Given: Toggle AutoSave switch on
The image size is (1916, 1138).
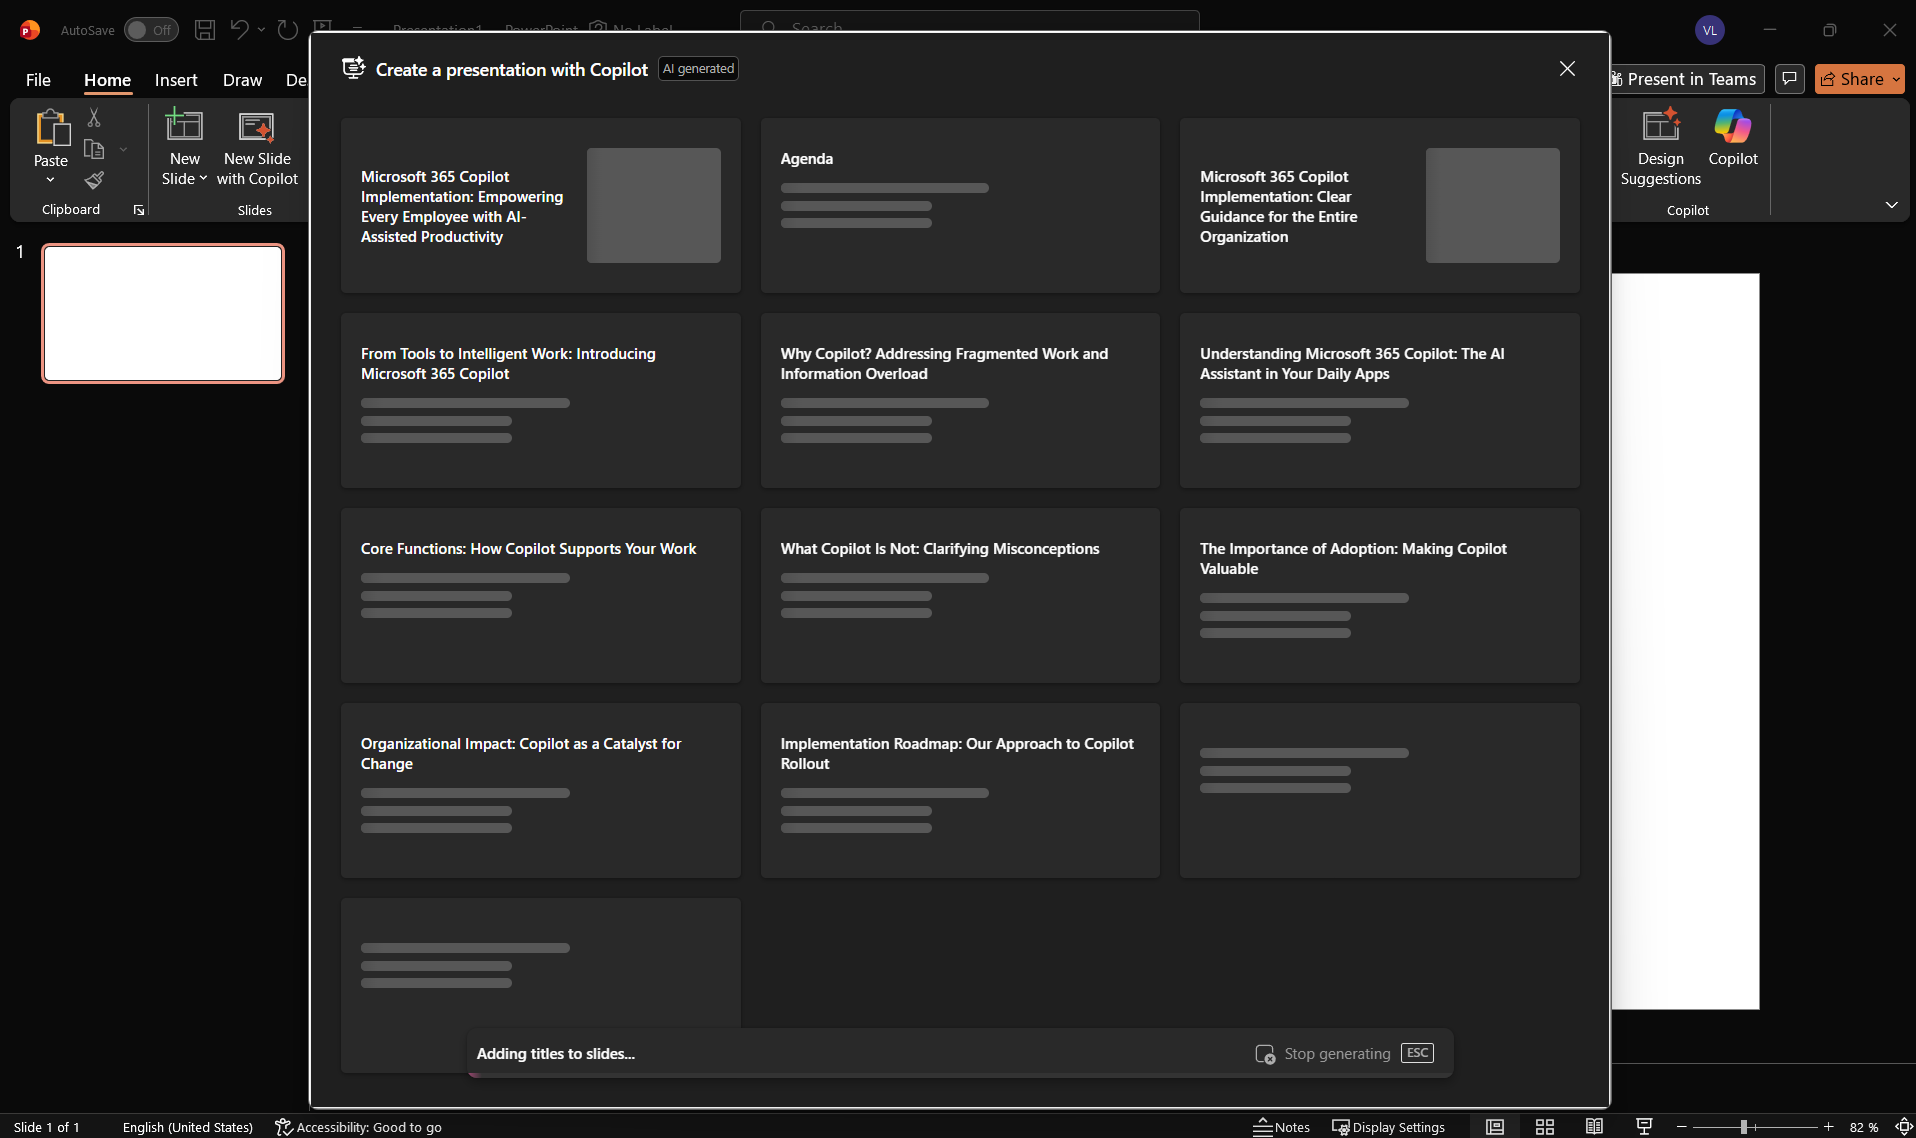Looking at the screenshot, I should coord(151,30).
